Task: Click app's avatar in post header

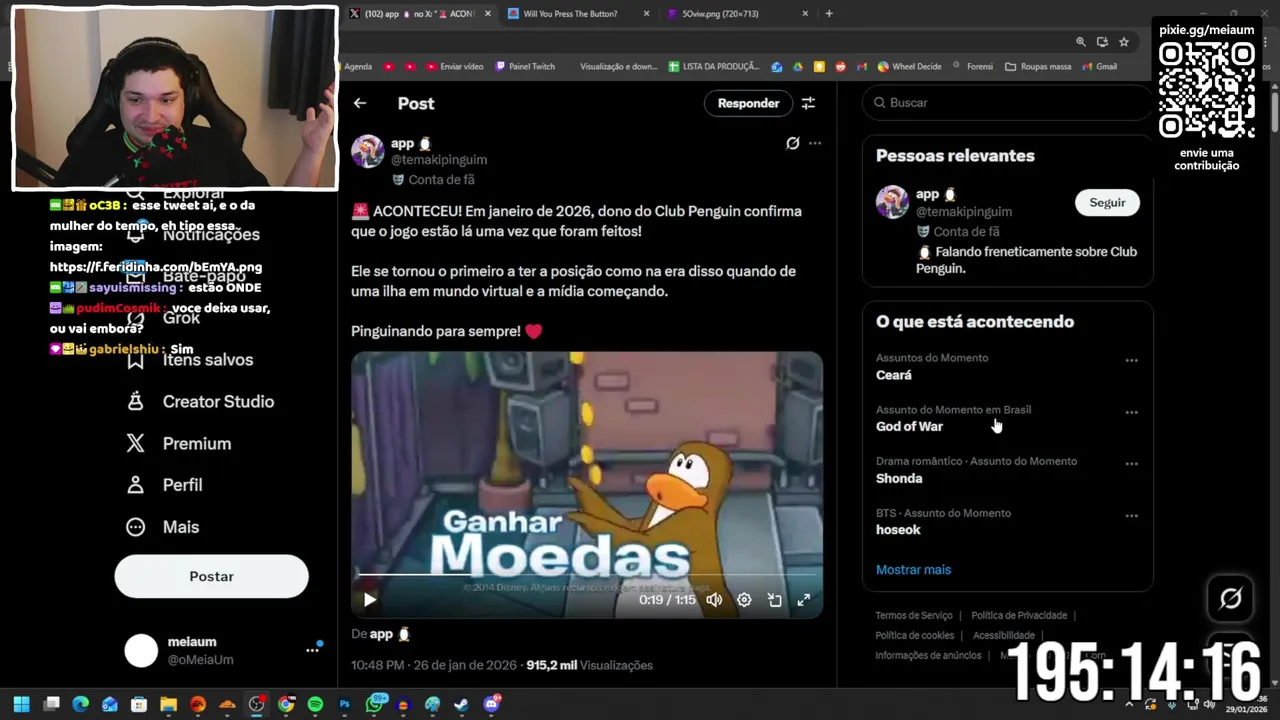Action: click(367, 151)
